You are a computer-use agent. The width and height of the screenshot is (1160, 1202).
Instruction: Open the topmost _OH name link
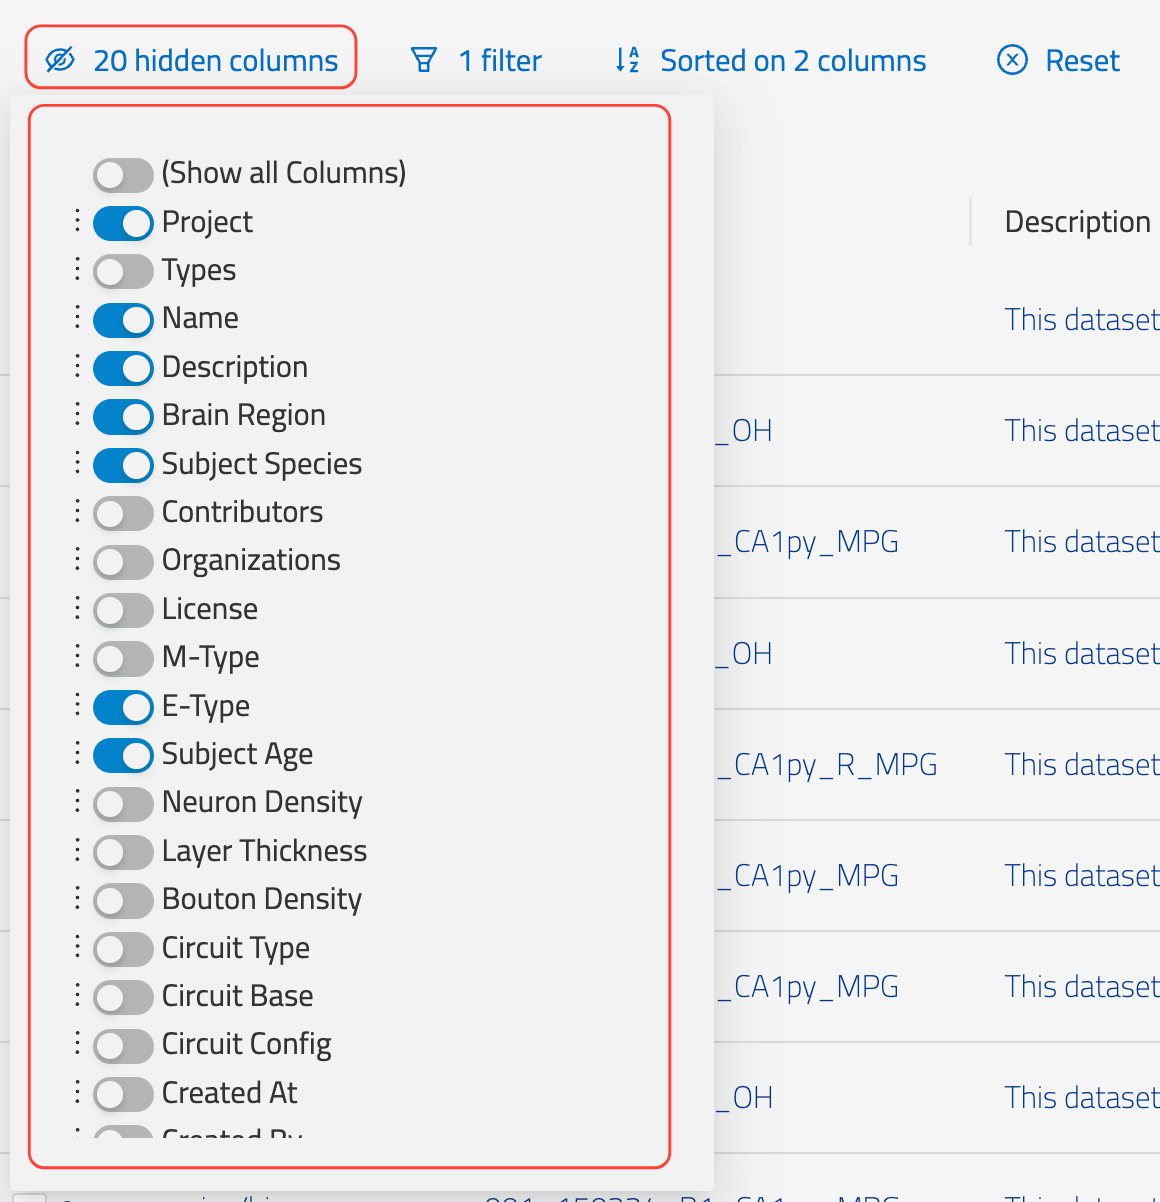pos(744,431)
